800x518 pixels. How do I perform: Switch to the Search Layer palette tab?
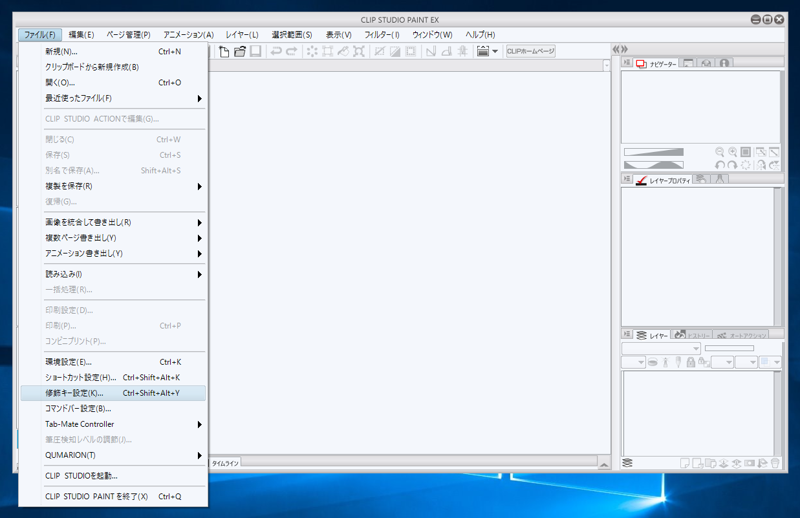pyautogui.click(x=701, y=179)
